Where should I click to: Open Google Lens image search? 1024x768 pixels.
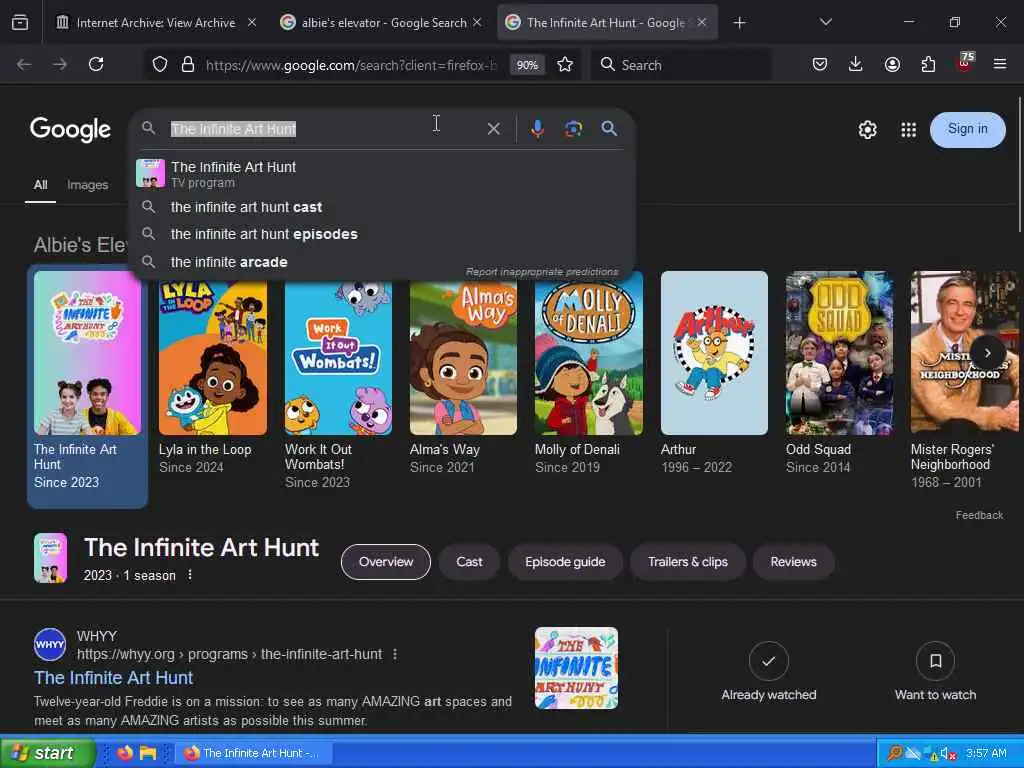click(x=573, y=129)
